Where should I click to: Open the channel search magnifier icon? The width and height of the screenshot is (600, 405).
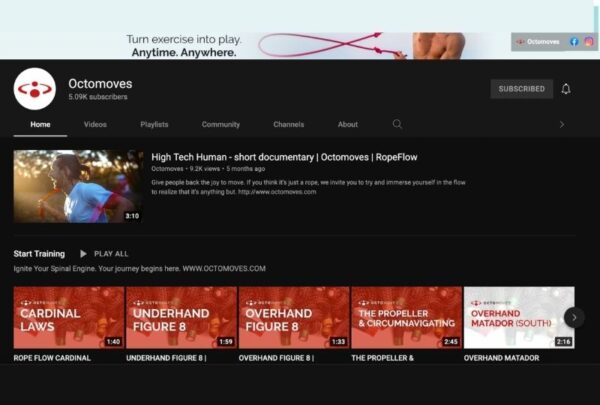(x=397, y=125)
